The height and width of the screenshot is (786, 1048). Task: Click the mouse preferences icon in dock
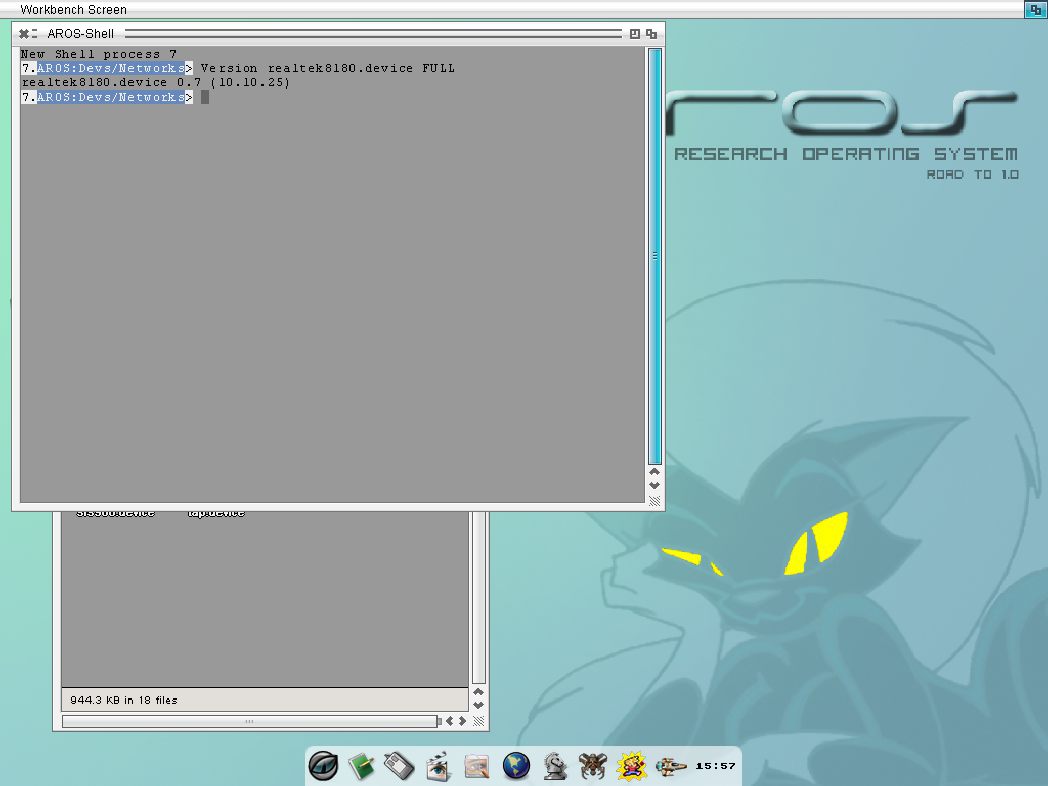(x=399, y=766)
